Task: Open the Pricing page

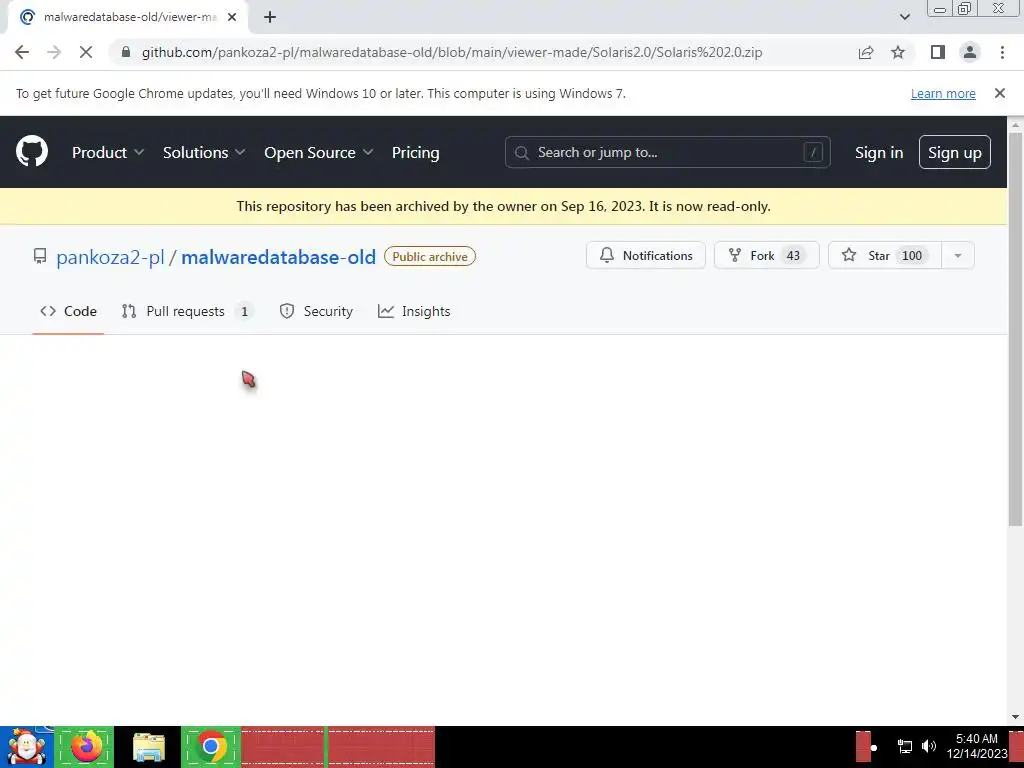Action: click(415, 152)
